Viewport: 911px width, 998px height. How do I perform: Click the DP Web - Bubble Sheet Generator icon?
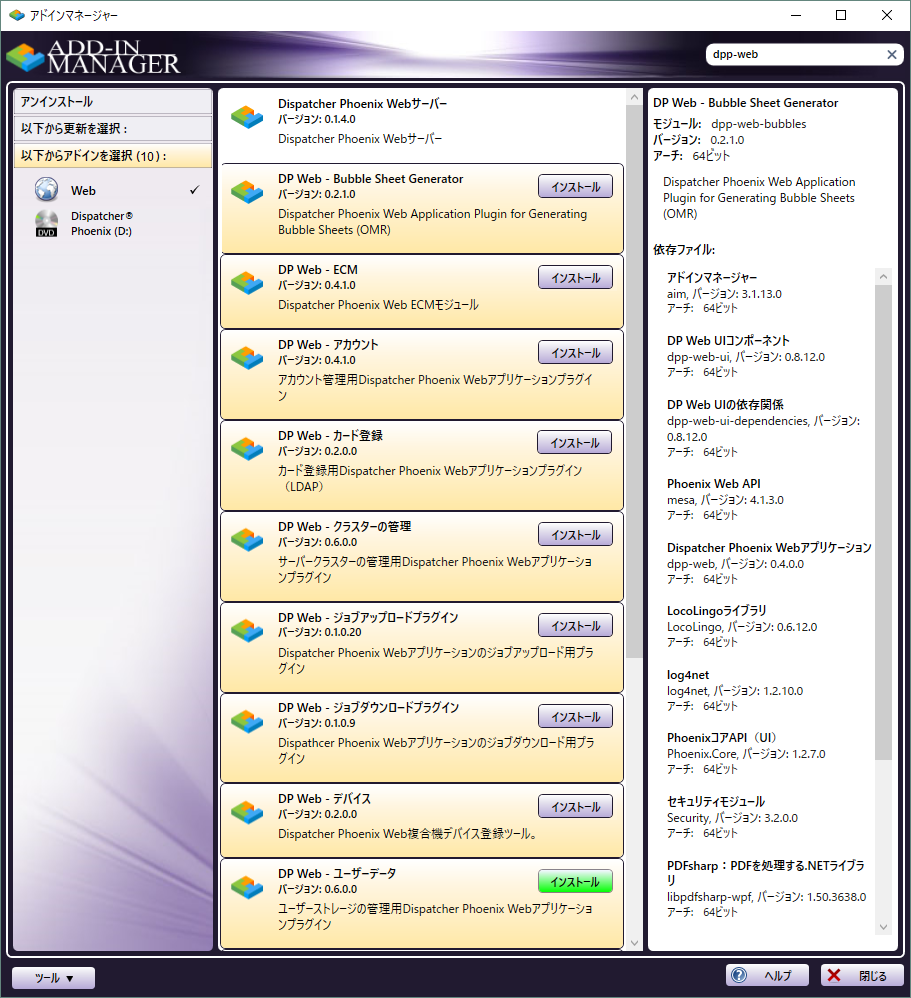[247, 192]
